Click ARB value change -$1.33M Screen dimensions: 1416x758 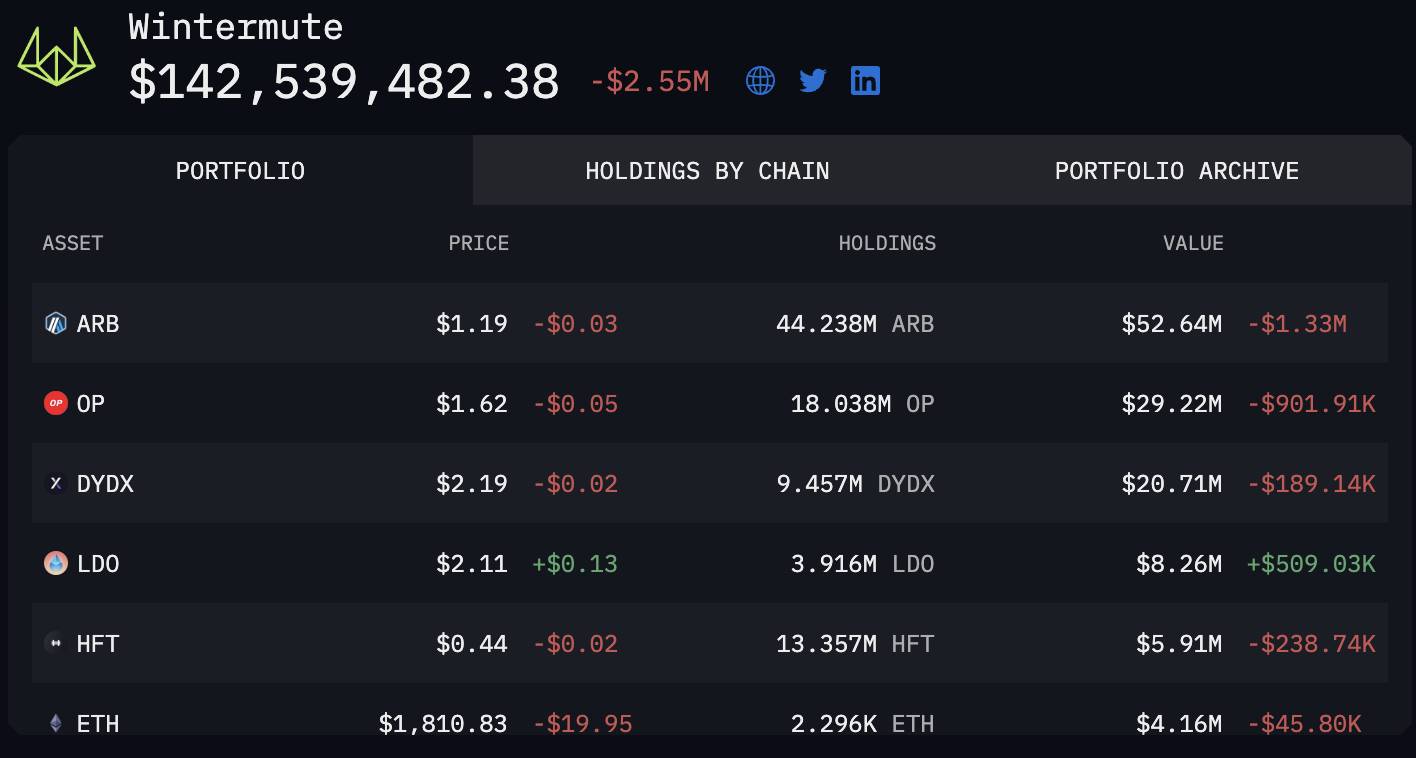click(x=1297, y=324)
